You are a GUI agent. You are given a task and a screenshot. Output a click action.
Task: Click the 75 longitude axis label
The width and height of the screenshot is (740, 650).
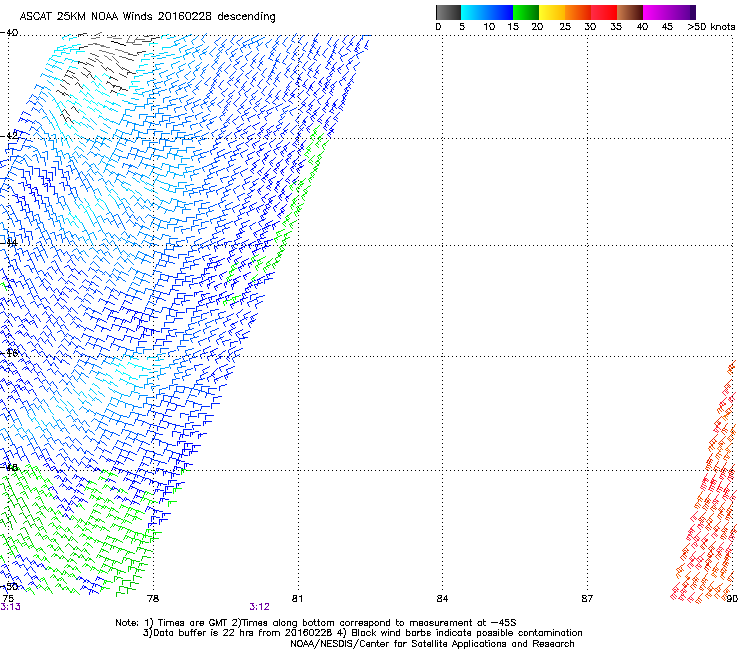click(8, 599)
